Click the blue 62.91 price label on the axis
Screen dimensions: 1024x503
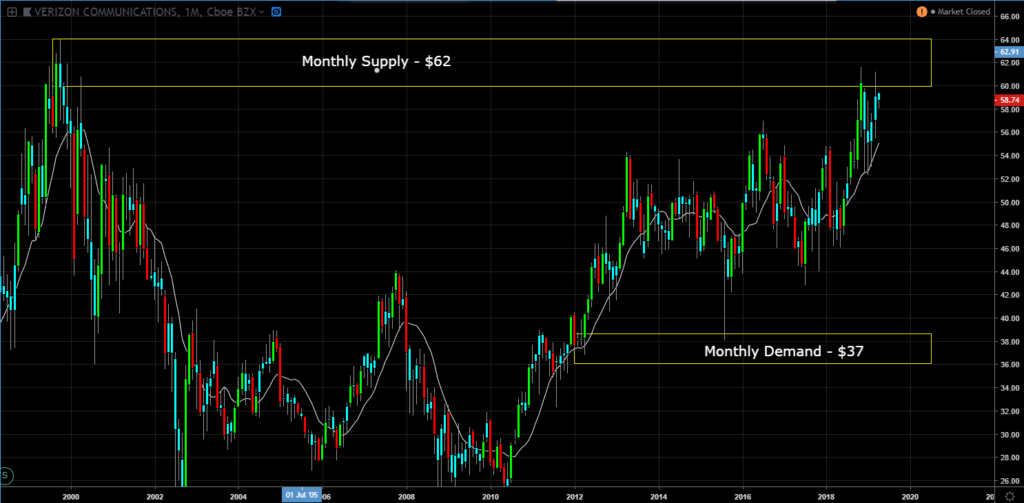click(x=1008, y=51)
